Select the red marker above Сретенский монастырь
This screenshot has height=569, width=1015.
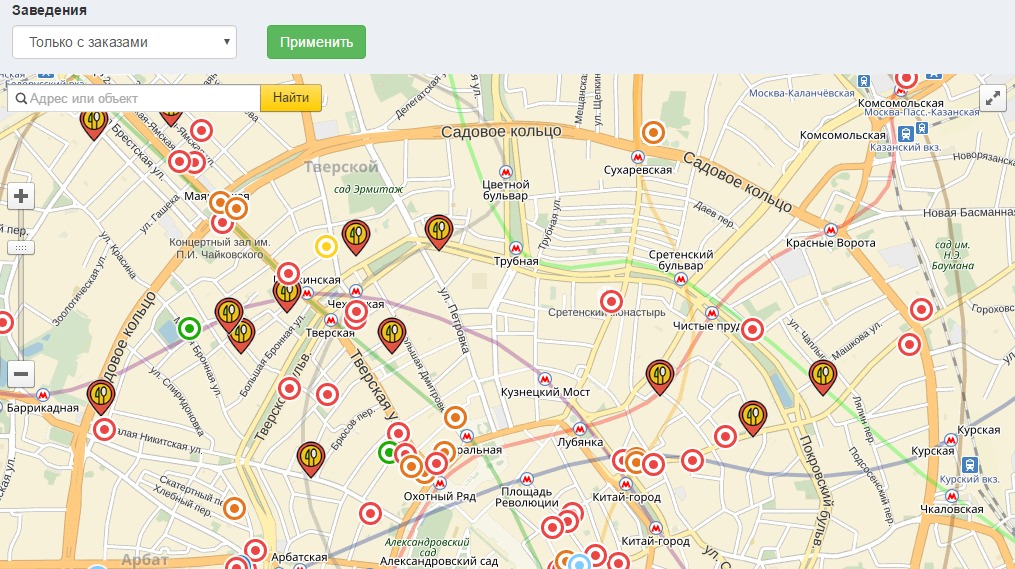click(x=610, y=301)
